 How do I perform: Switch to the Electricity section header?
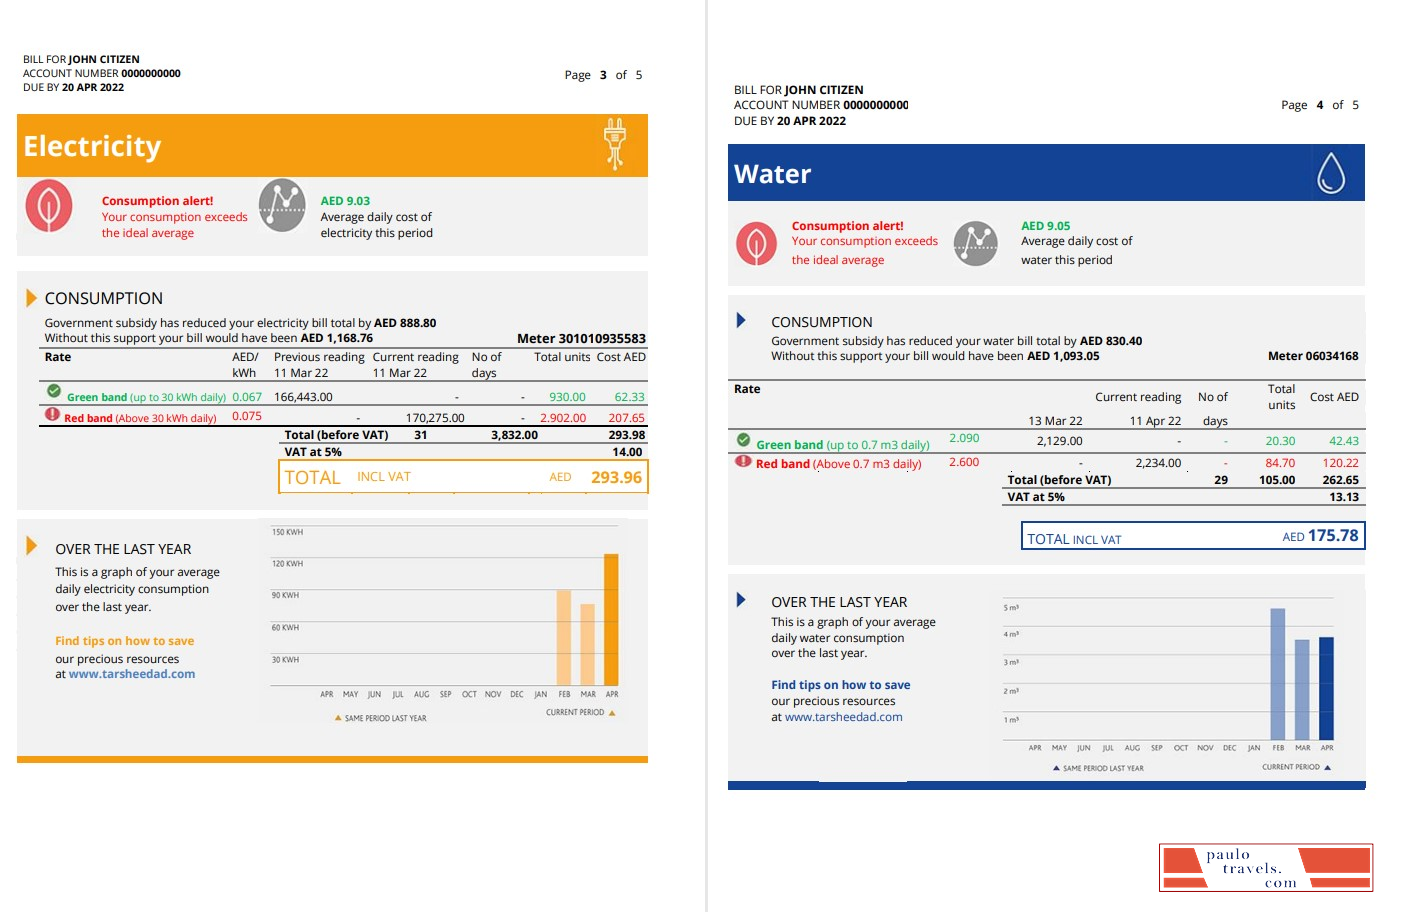92,146
